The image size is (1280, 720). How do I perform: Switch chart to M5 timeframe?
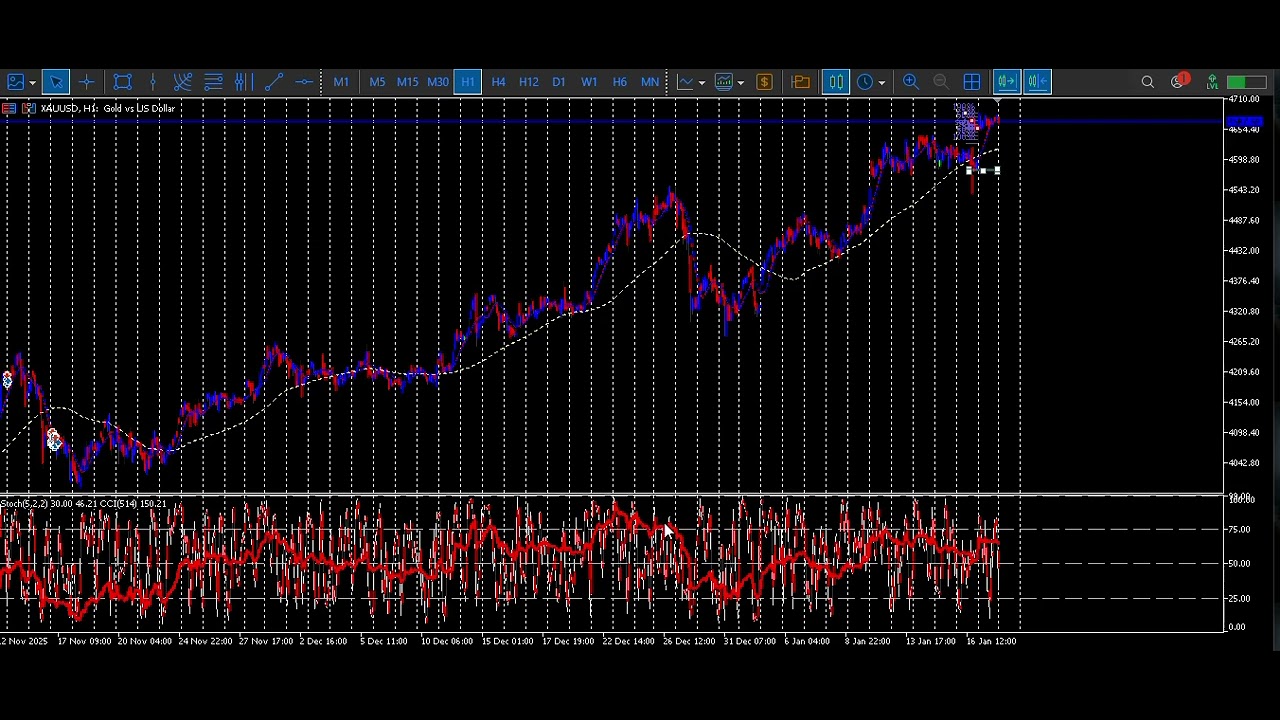tap(377, 82)
